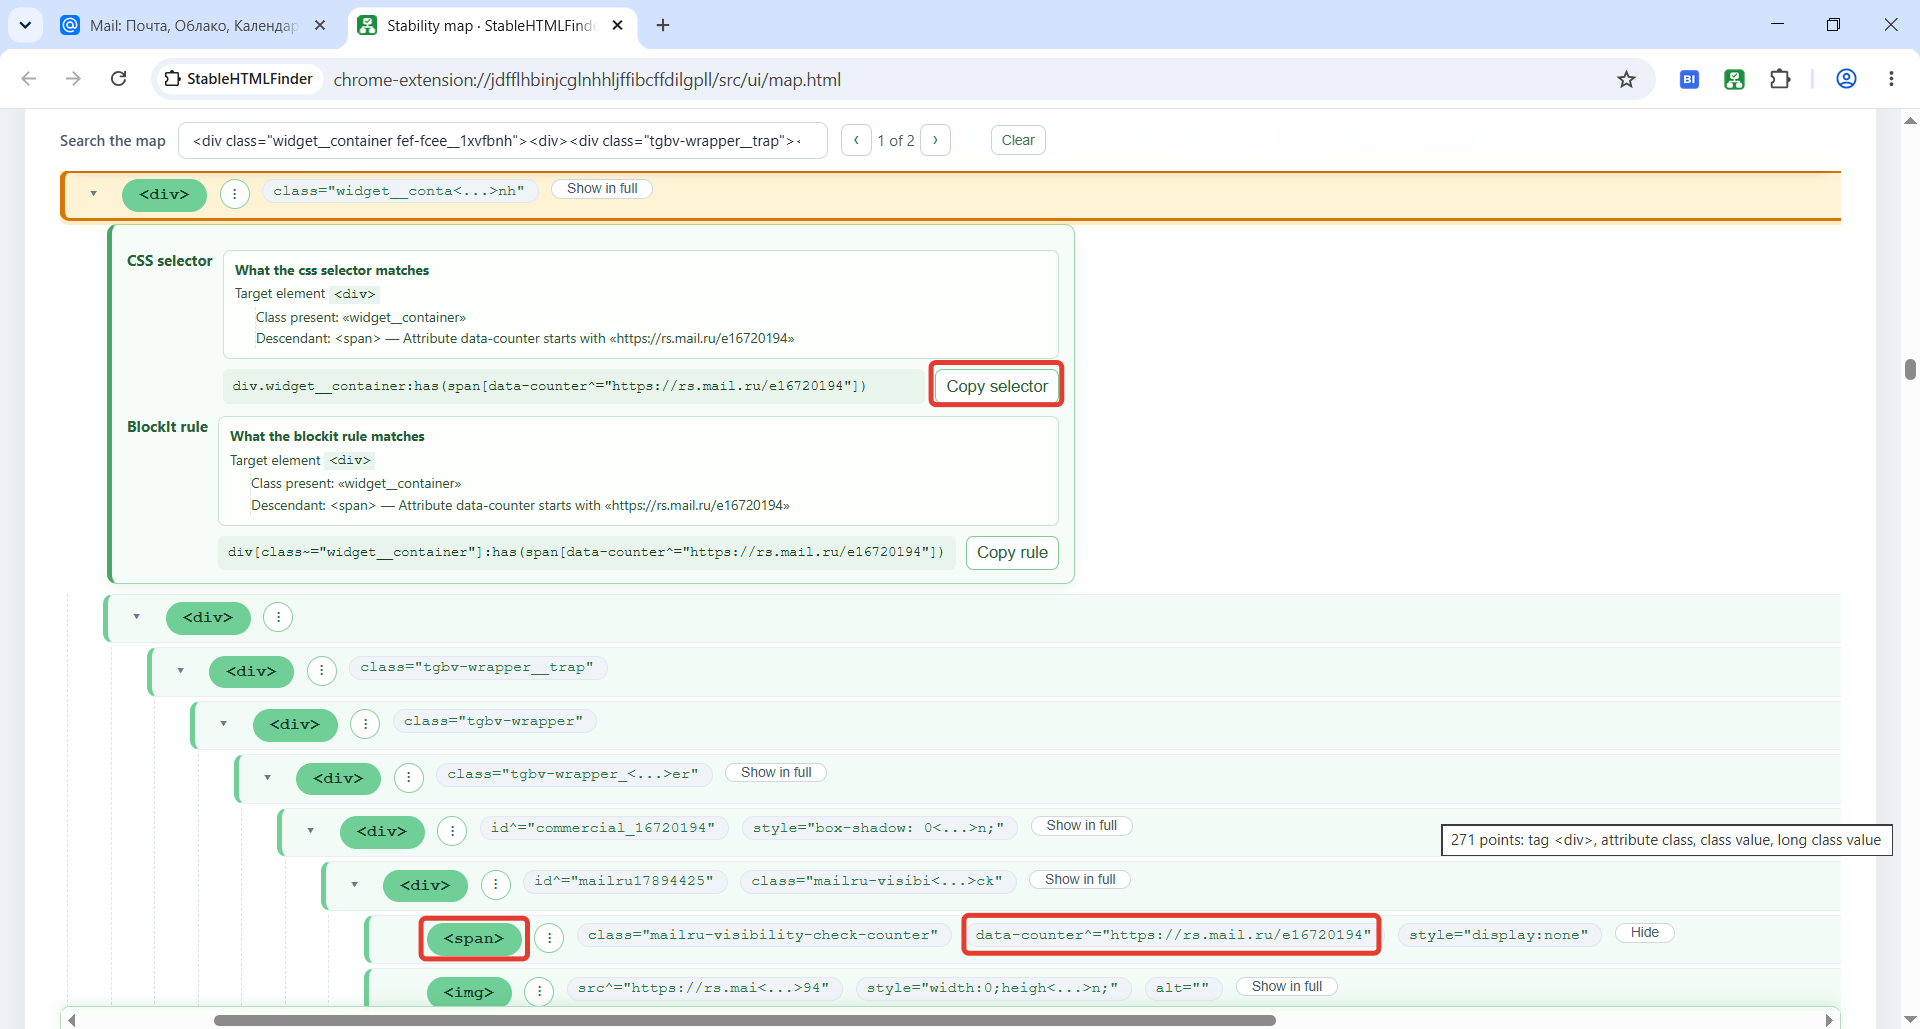
Task: Click the horizontal scrollbar thumb
Action: point(744,1020)
